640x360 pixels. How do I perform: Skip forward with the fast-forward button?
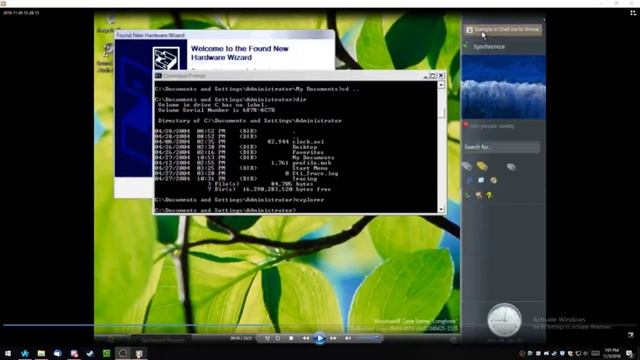pyautogui.click(x=333, y=338)
